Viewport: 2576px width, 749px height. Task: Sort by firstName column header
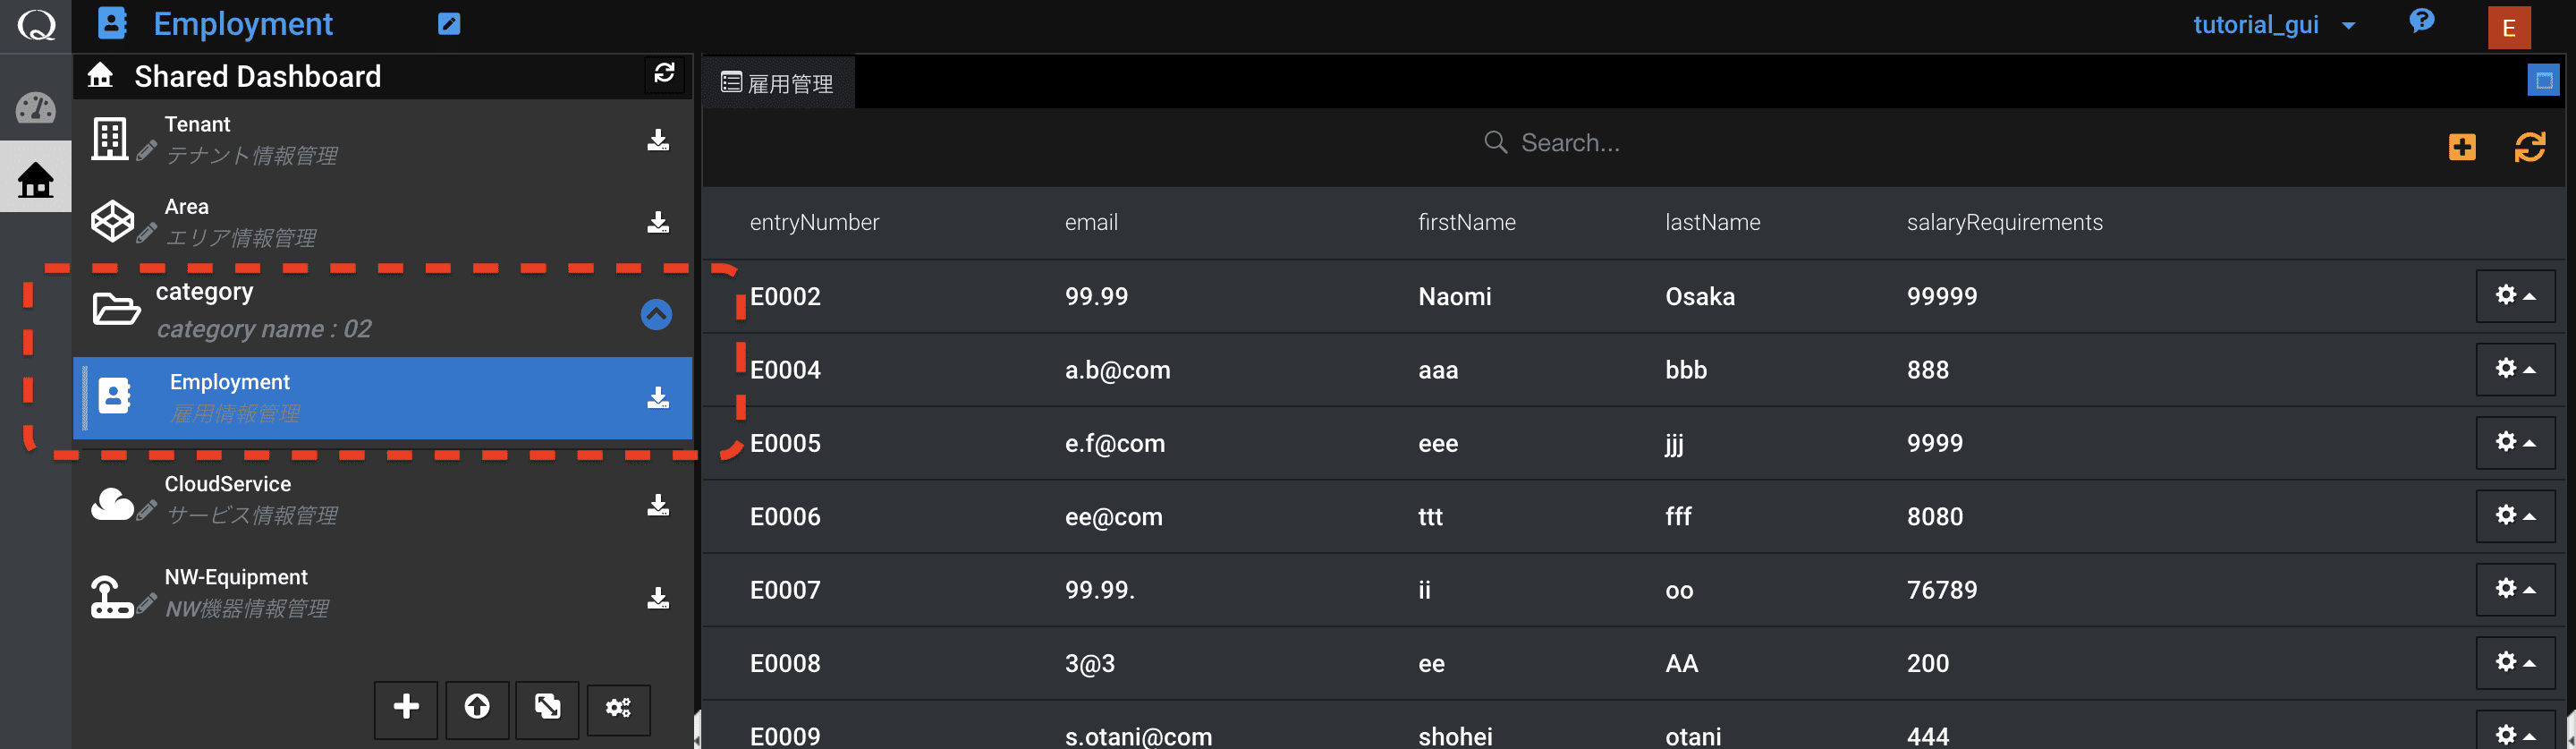pyautogui.click(x=1466, y=222)
